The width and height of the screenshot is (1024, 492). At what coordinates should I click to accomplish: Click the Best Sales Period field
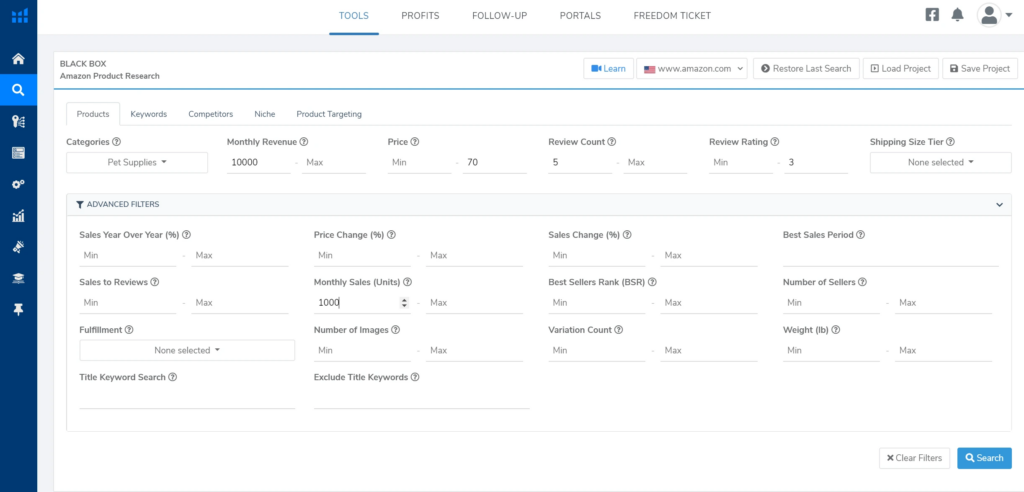891,255
